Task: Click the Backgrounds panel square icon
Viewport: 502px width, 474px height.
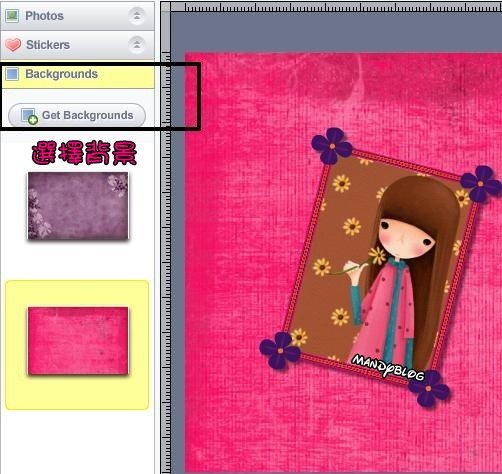Action: 13,74
